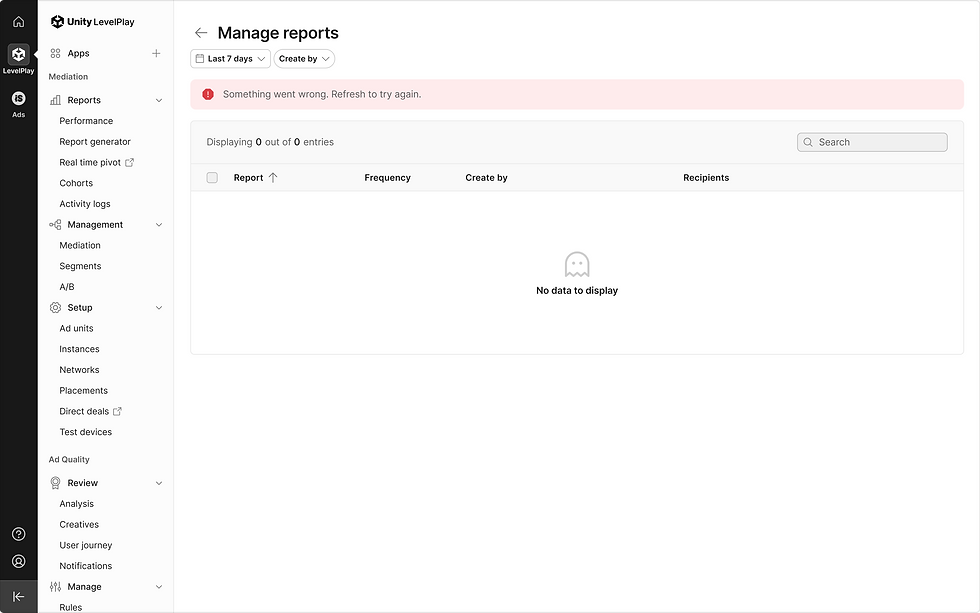
Task: Click the Review badge icon
Action: point(55,482)
